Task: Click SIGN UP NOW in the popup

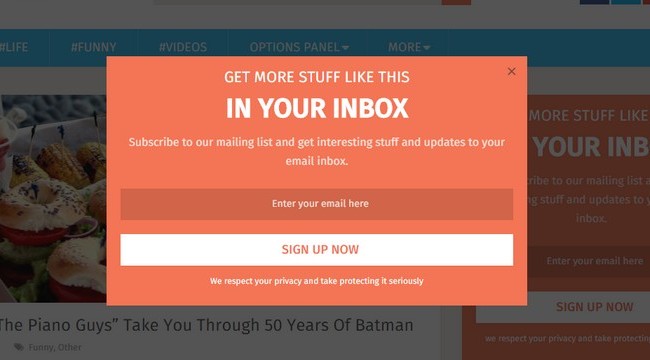Action: [x=317, y=250]
